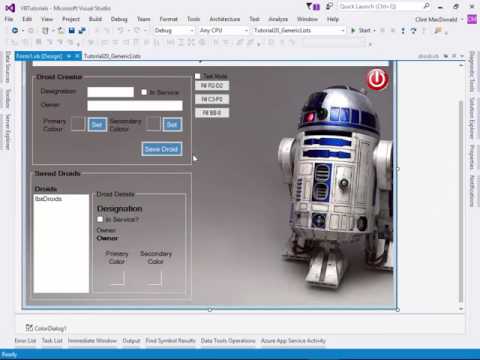480x360 pixels.
Task: Open the startup project dropdown Tutorial20_GenericLists
Action: (299, 30)
